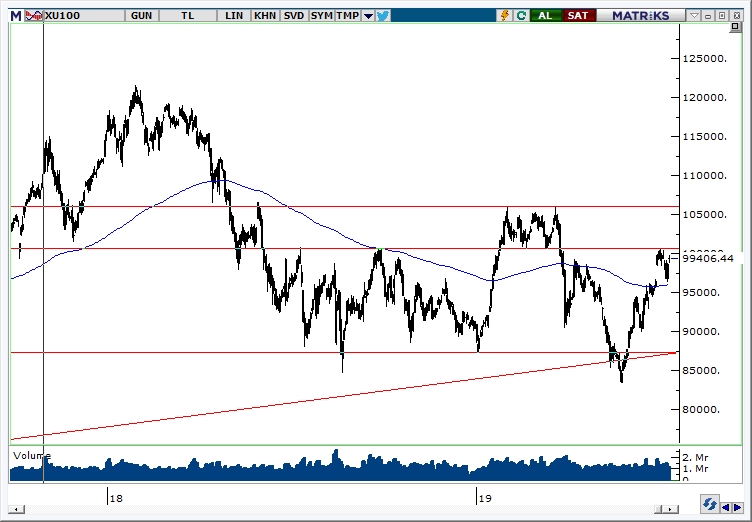Open the chart type icon beside XU100
752x522 pixels.
pyautogui.click(x=34, y=16)
